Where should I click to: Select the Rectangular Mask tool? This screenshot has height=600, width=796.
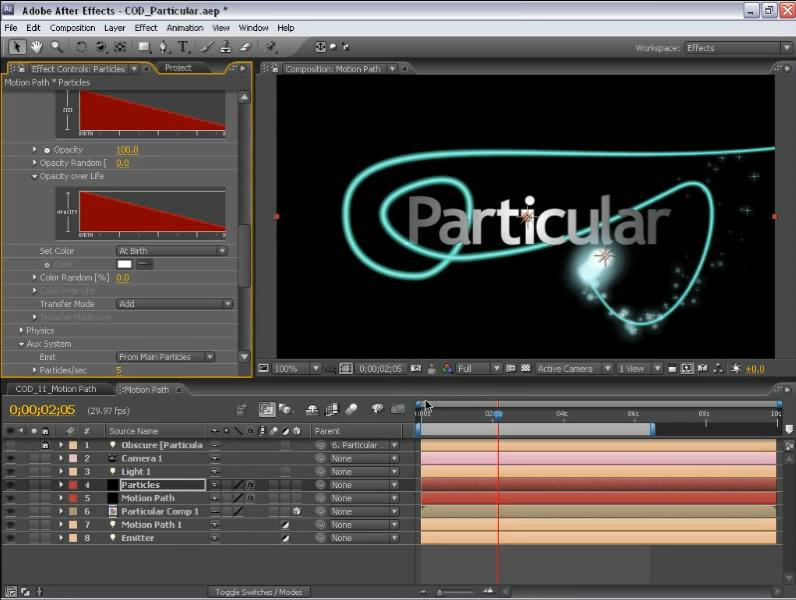(145, 47)
